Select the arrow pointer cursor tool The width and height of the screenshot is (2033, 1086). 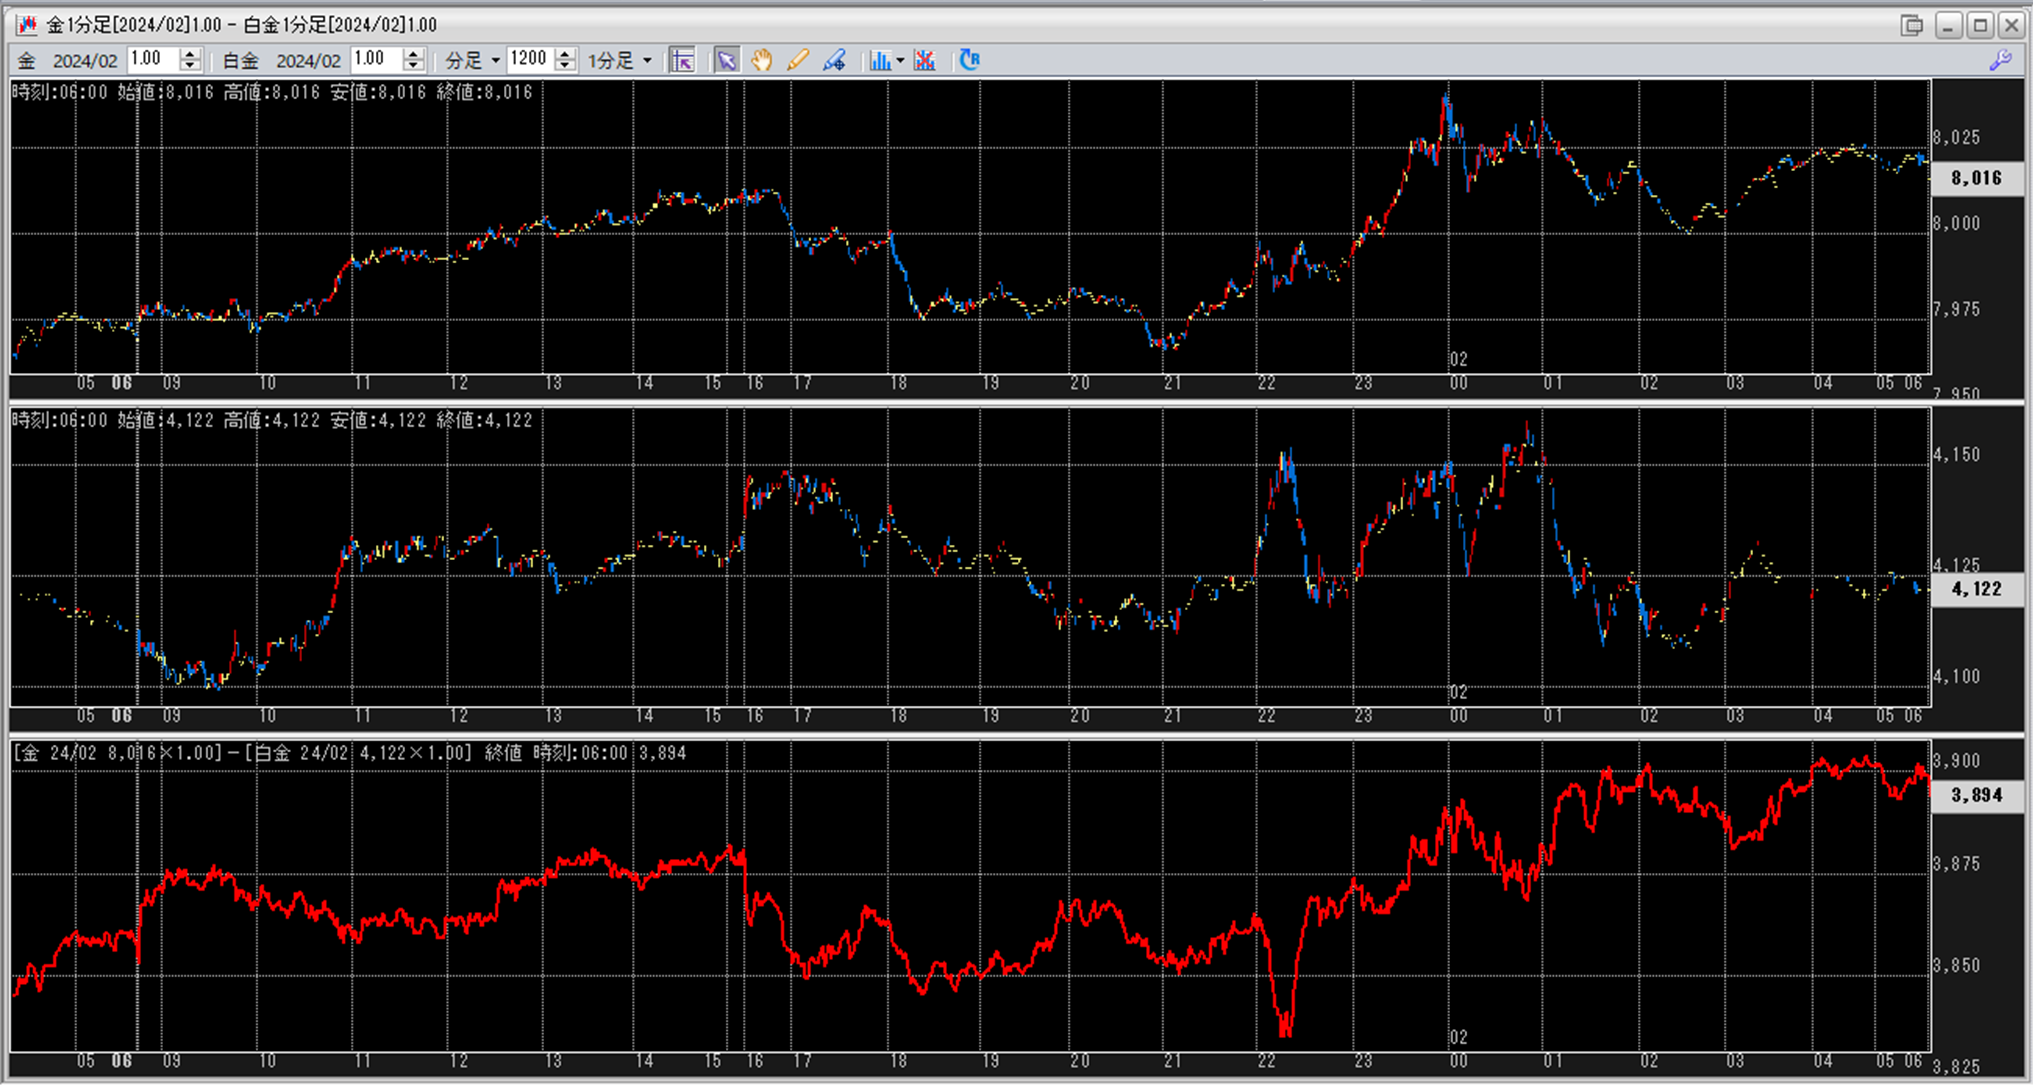(x=726, y=60)
